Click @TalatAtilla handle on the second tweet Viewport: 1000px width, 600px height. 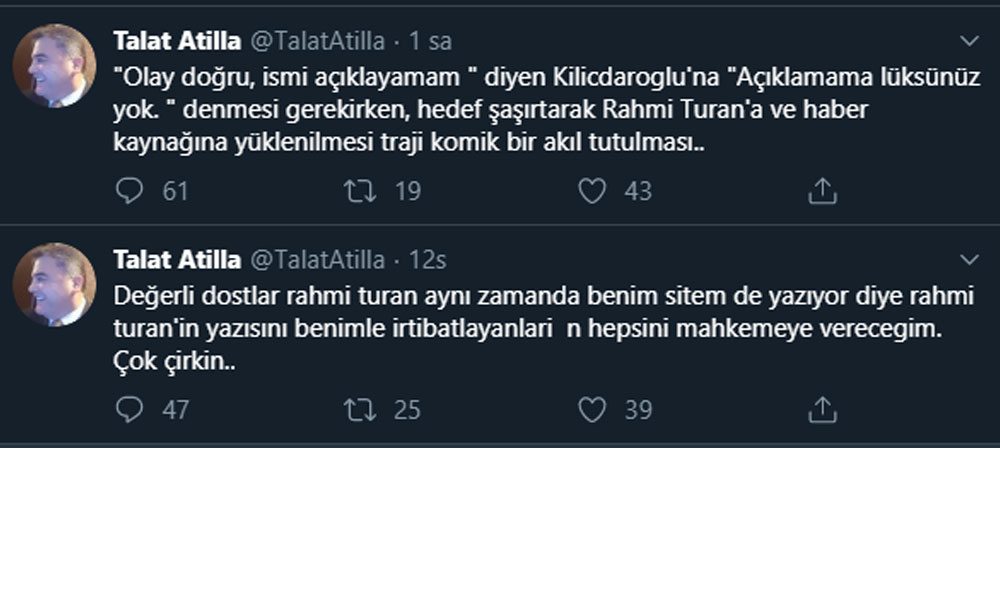[316, 260]
